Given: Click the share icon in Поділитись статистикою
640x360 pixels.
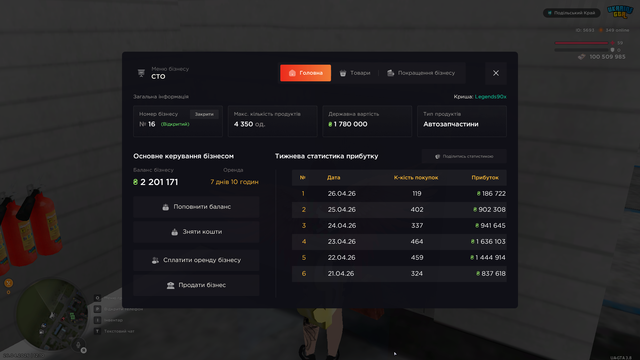Looking at the screenshot, I should (x=437, y=156).
